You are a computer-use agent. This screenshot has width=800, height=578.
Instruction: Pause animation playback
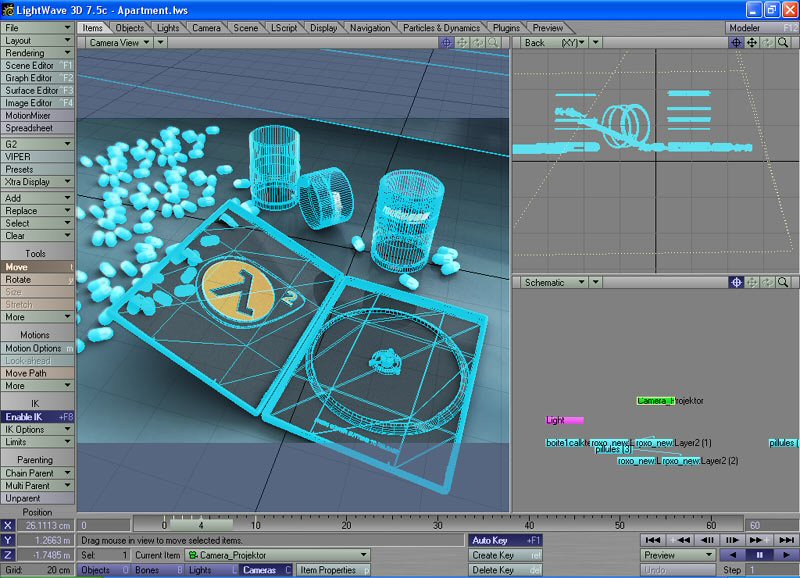(760, 555)
